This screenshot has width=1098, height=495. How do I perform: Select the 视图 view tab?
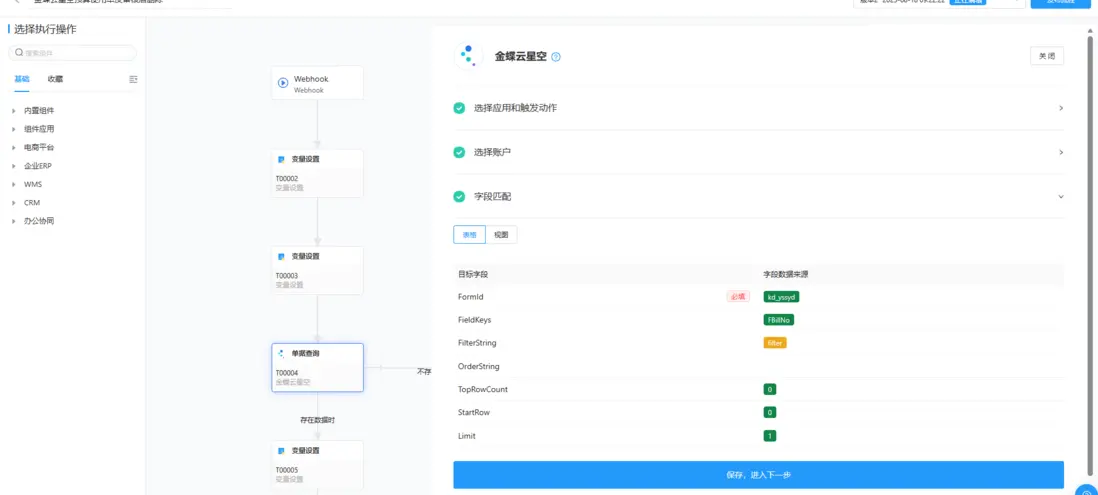pyautogui.click(x=501, y=235)
